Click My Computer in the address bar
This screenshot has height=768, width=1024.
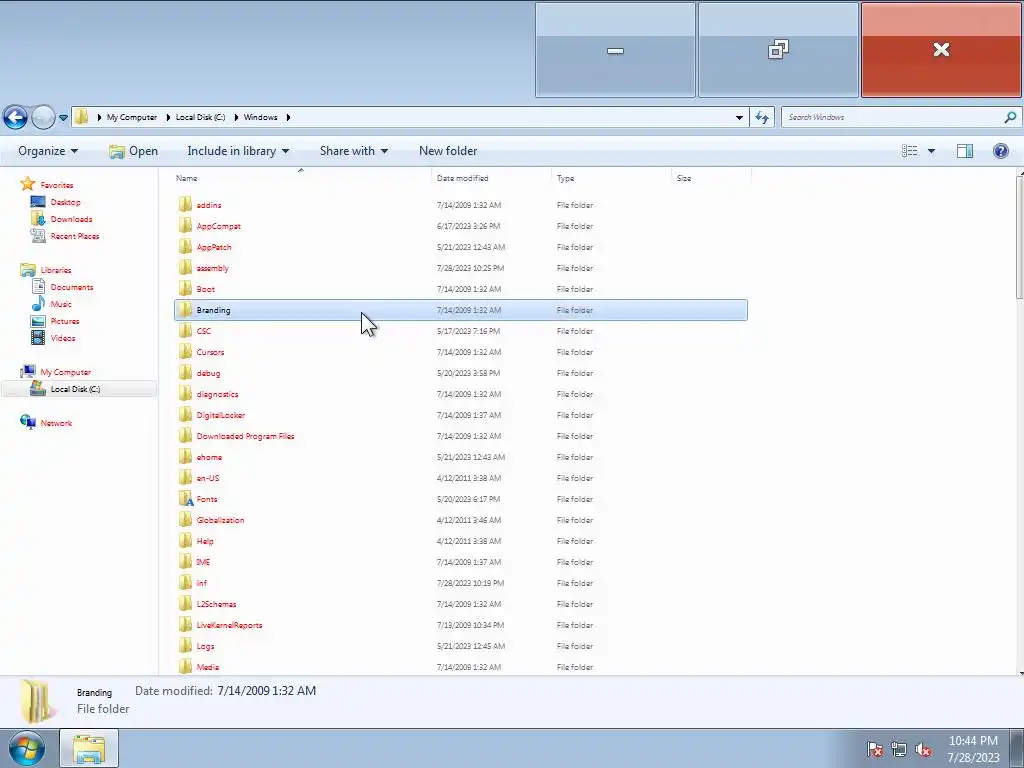[x=132, y=118]
